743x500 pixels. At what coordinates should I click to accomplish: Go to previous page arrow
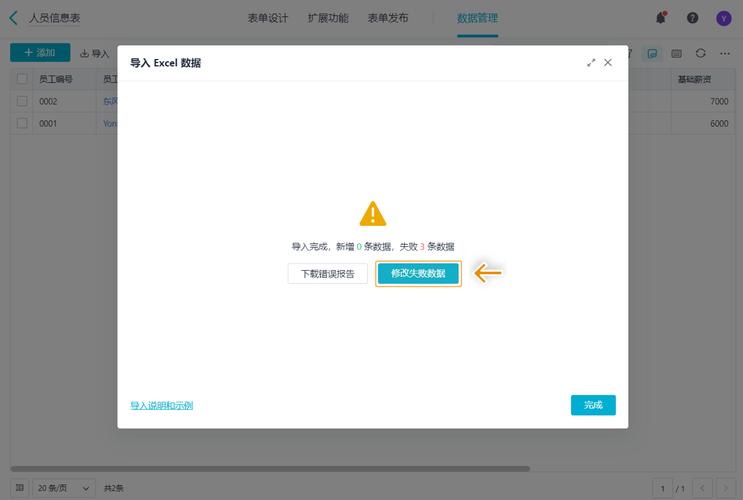[x=702, y=488]
